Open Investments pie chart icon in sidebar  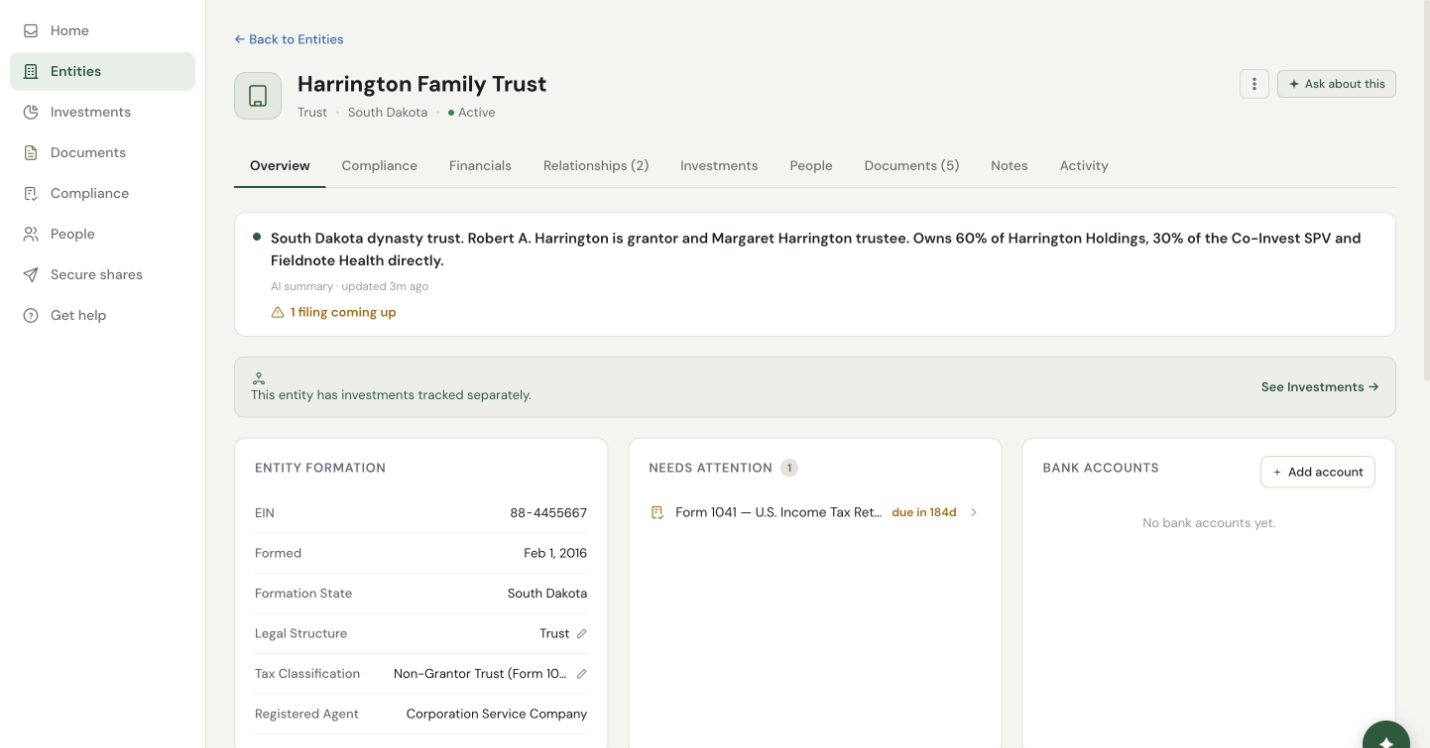pos(31,112)
